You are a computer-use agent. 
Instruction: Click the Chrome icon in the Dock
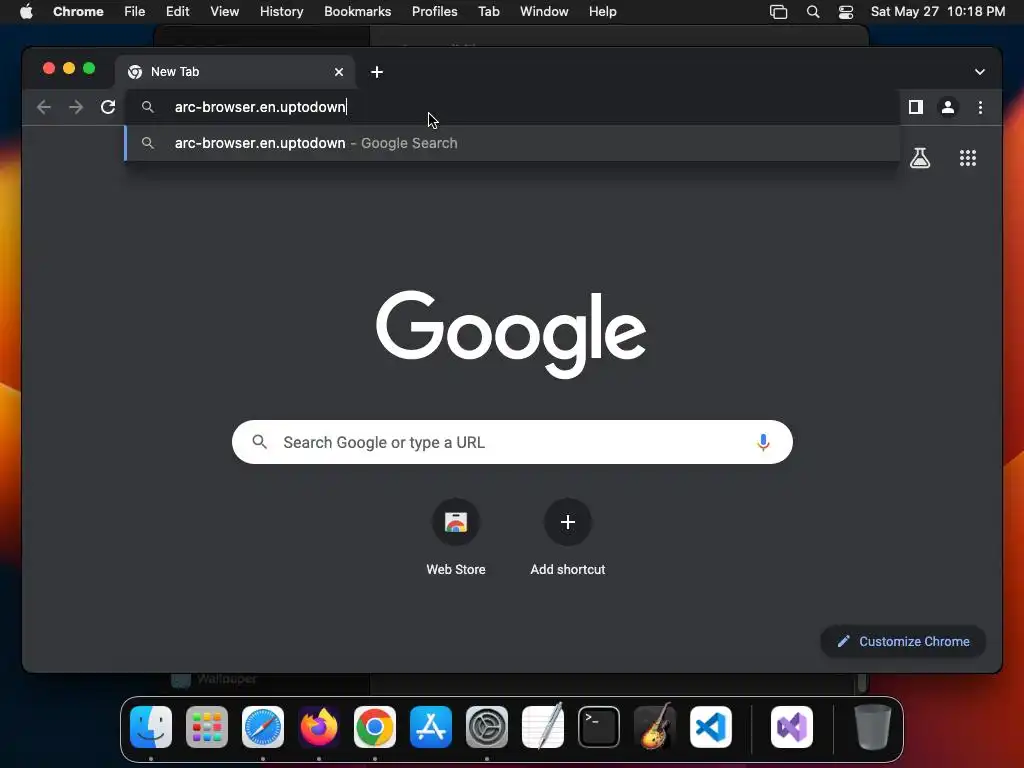pos(375,727)
